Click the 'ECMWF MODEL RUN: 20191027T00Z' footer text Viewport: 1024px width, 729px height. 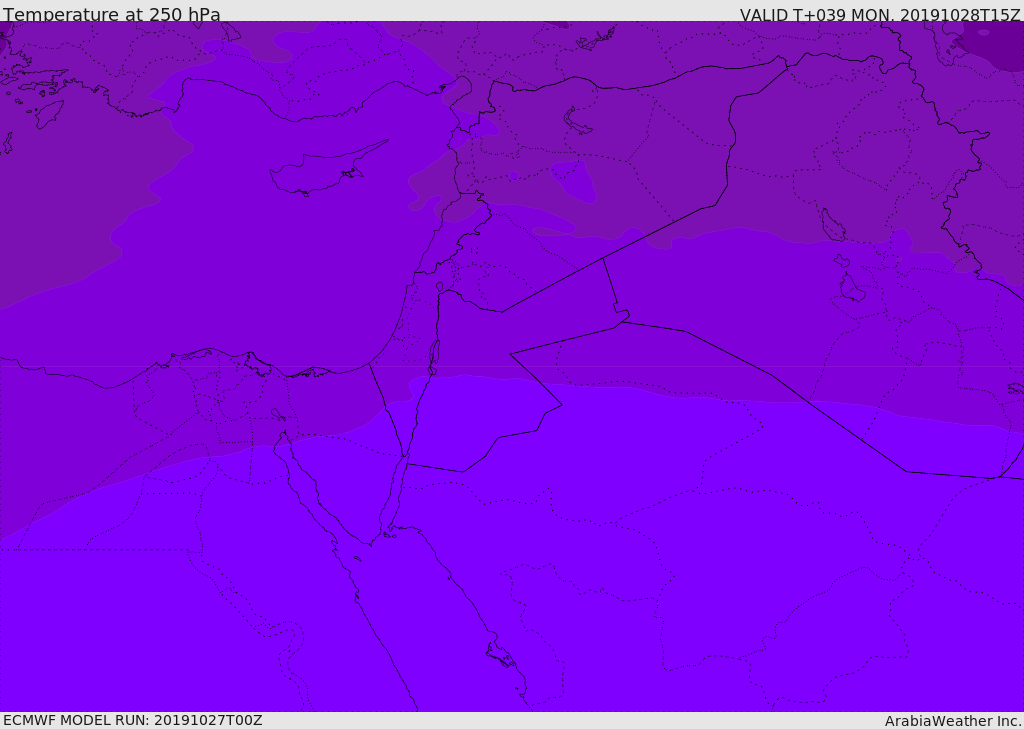click(133, 720)
